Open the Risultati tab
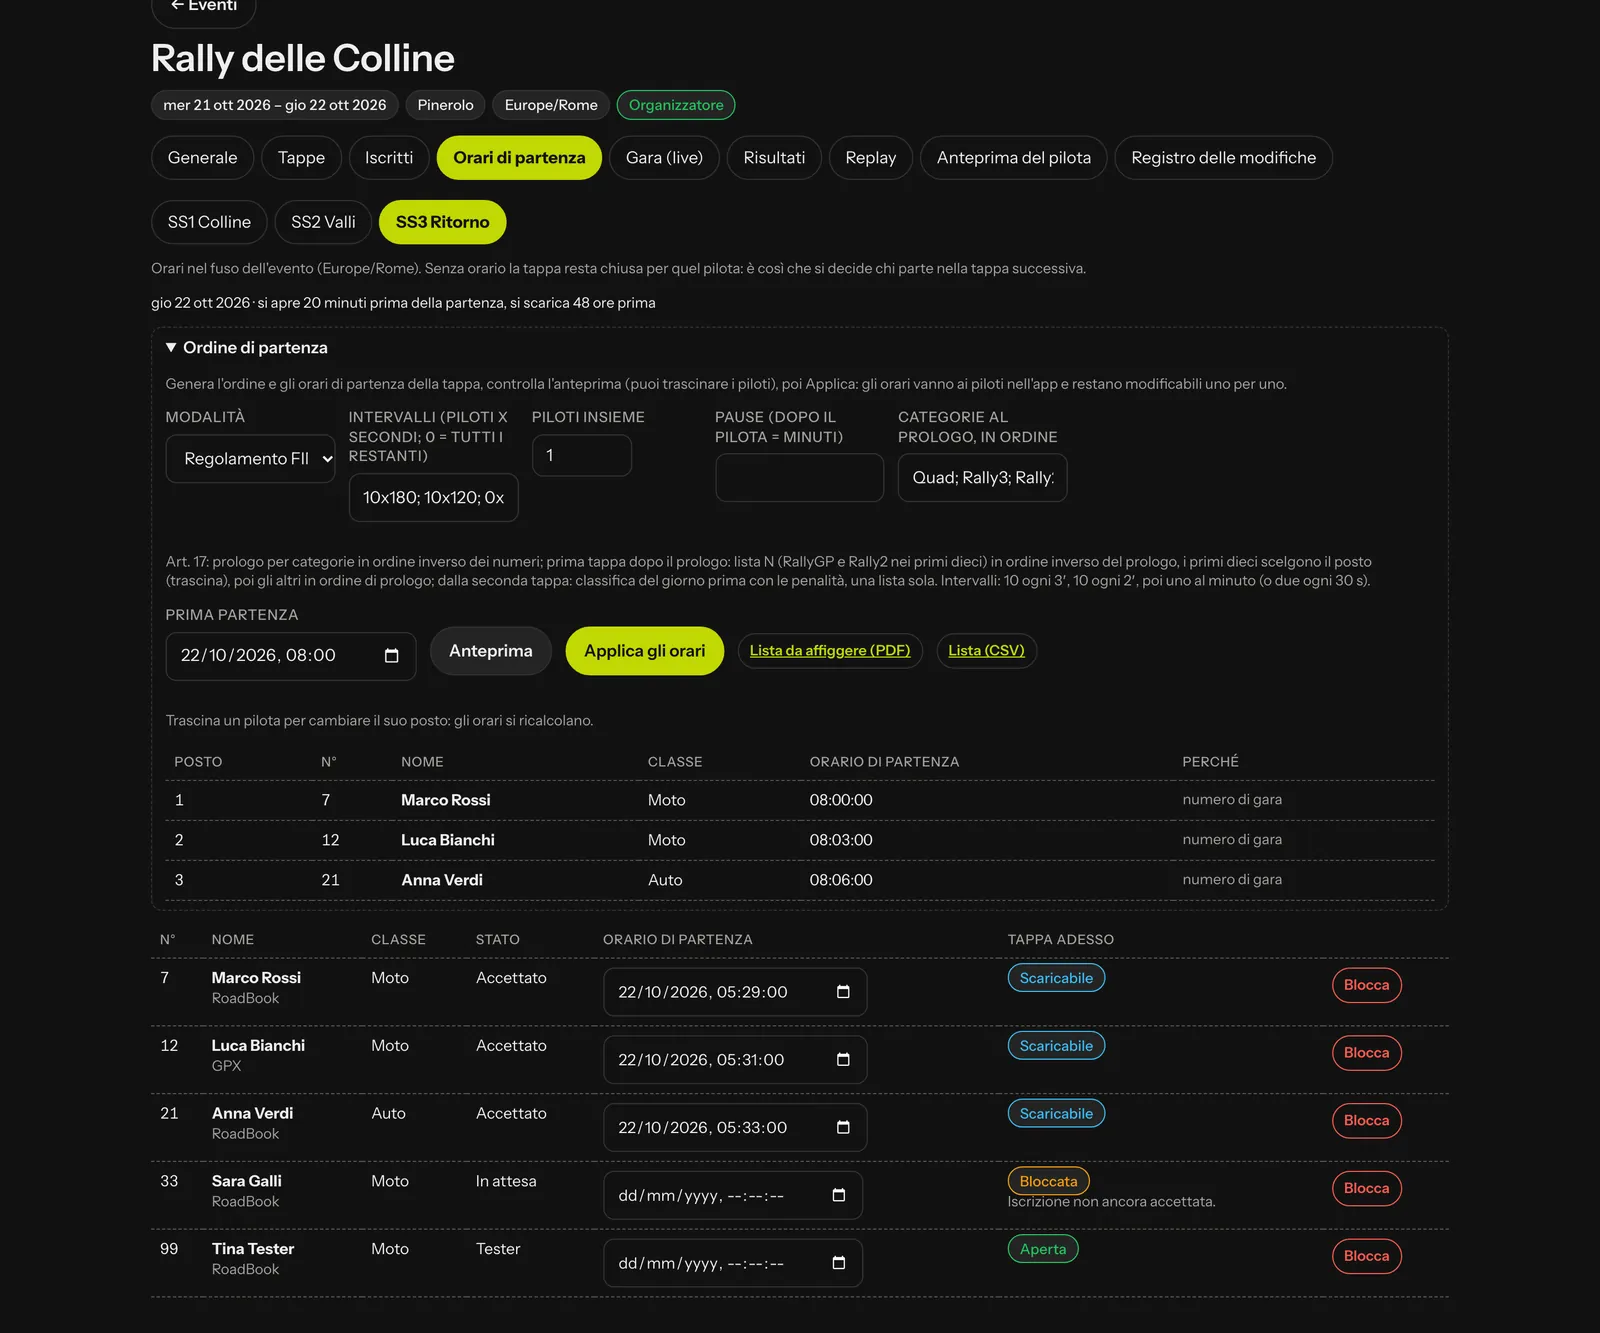This screenshot has width=1600, height=1333. (774, 158)
